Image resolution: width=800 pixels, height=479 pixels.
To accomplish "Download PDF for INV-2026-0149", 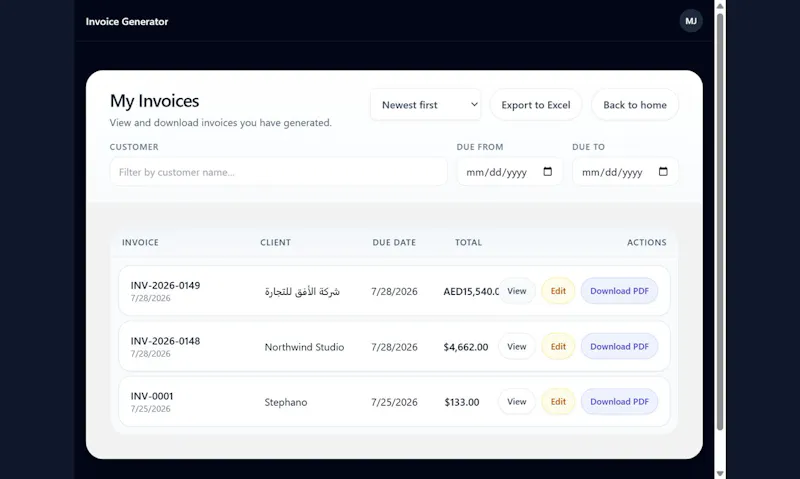I will click(619, 291).
